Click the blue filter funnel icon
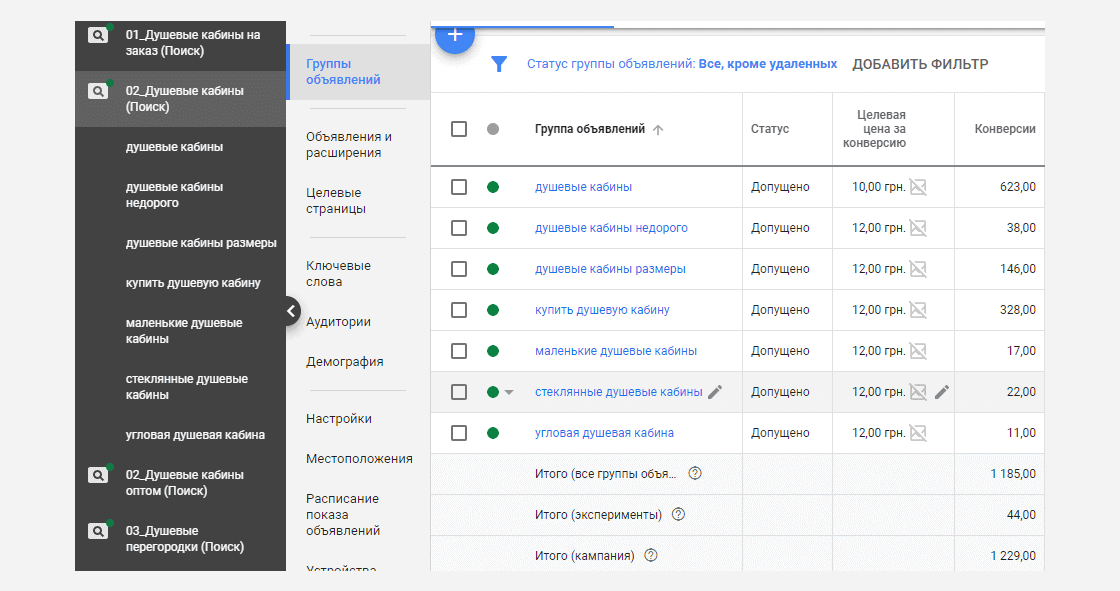This screenshot has width=1120, height=591. [x=499, y=64]
